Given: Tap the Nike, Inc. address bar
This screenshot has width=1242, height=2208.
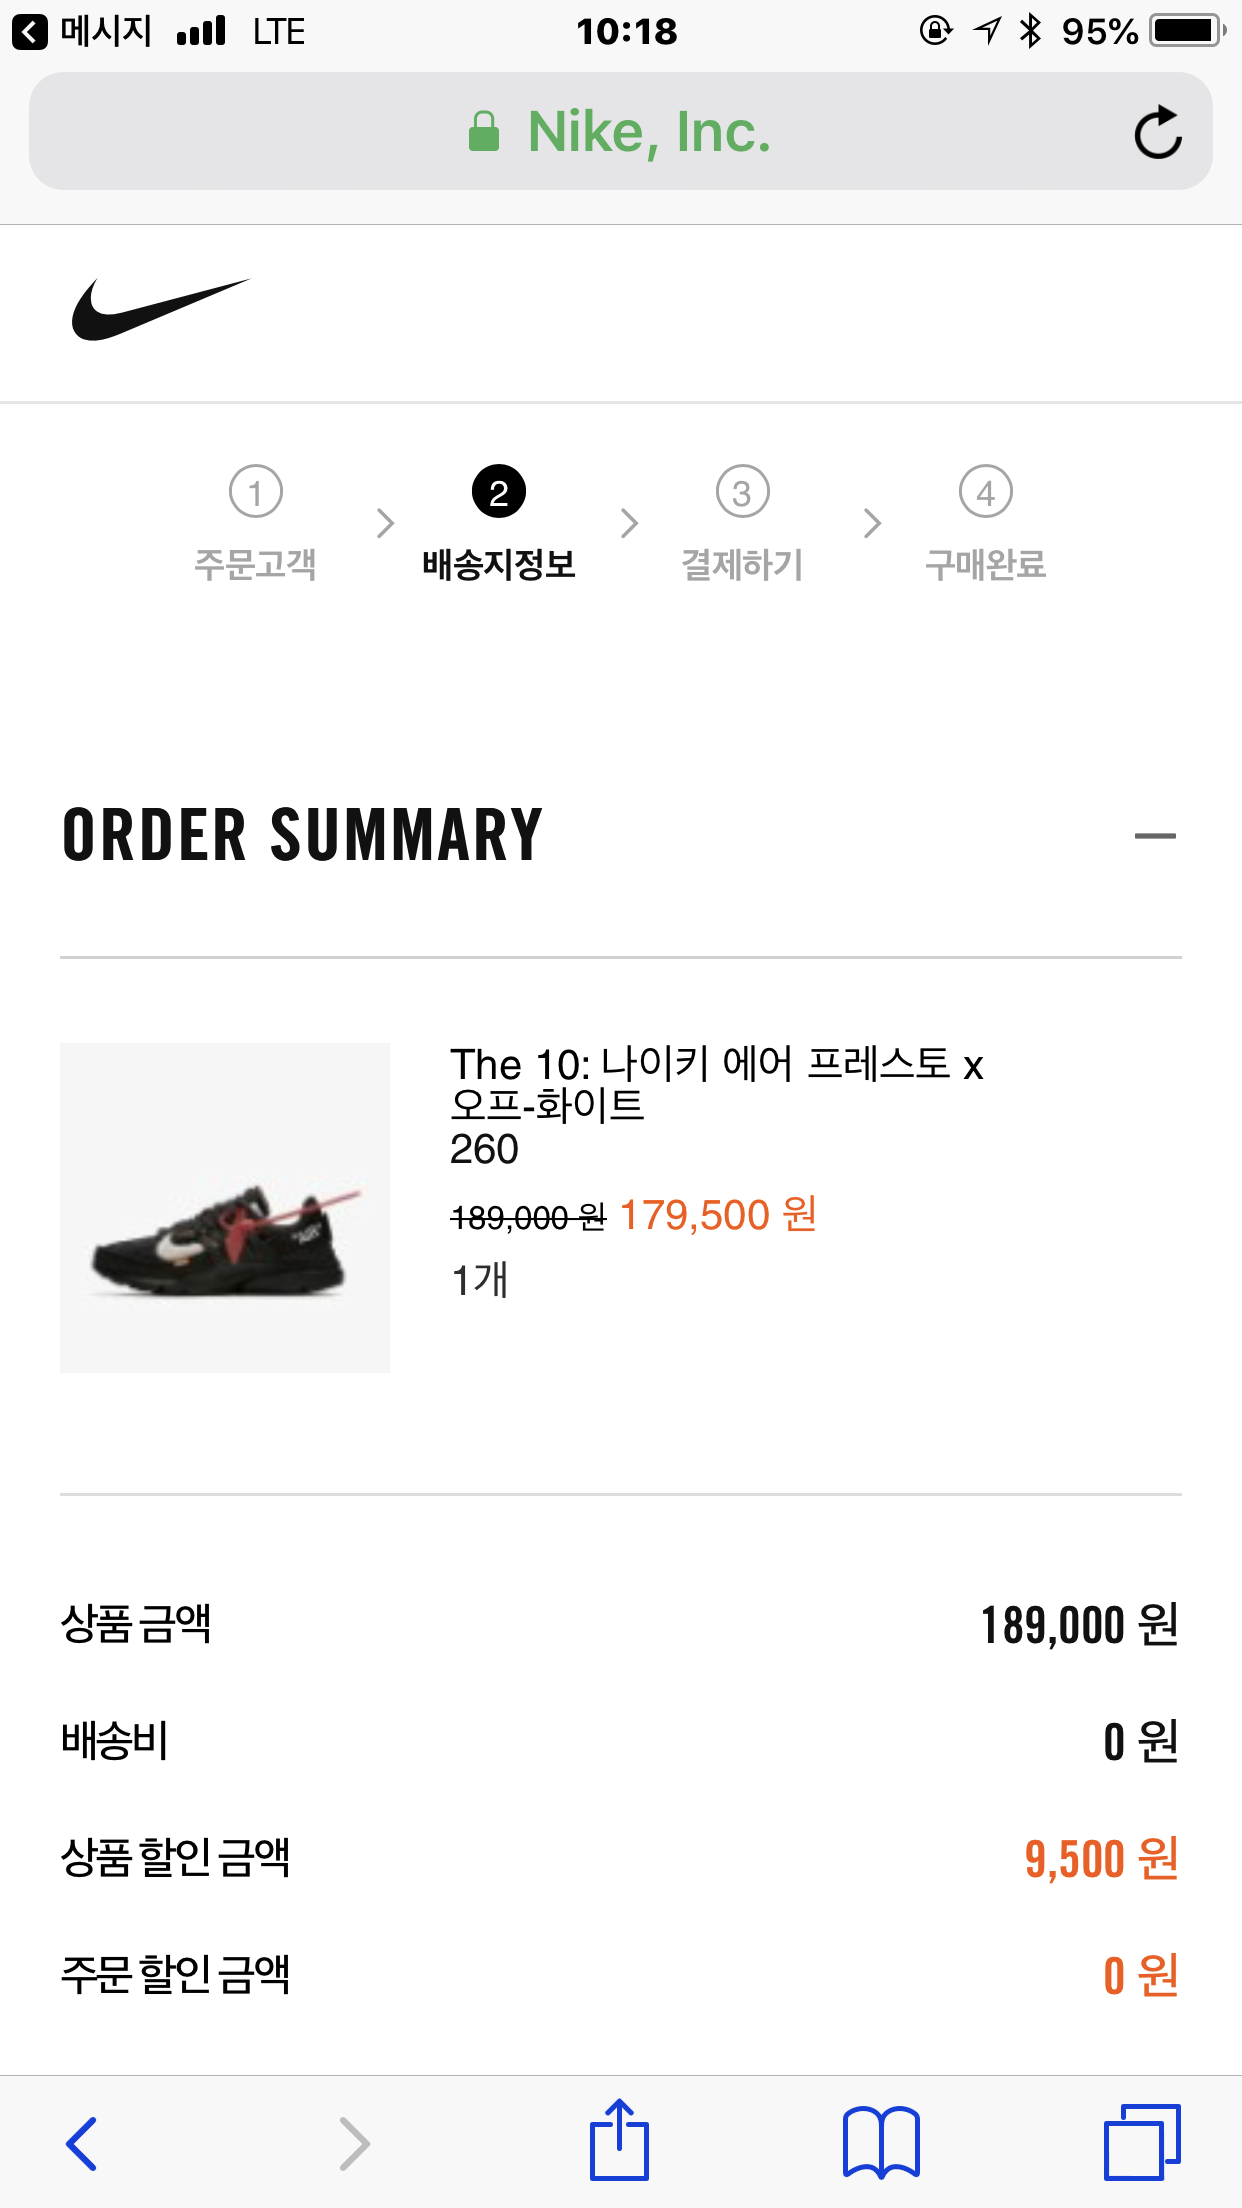Looking at the screenshot, I should click(650, 132).
